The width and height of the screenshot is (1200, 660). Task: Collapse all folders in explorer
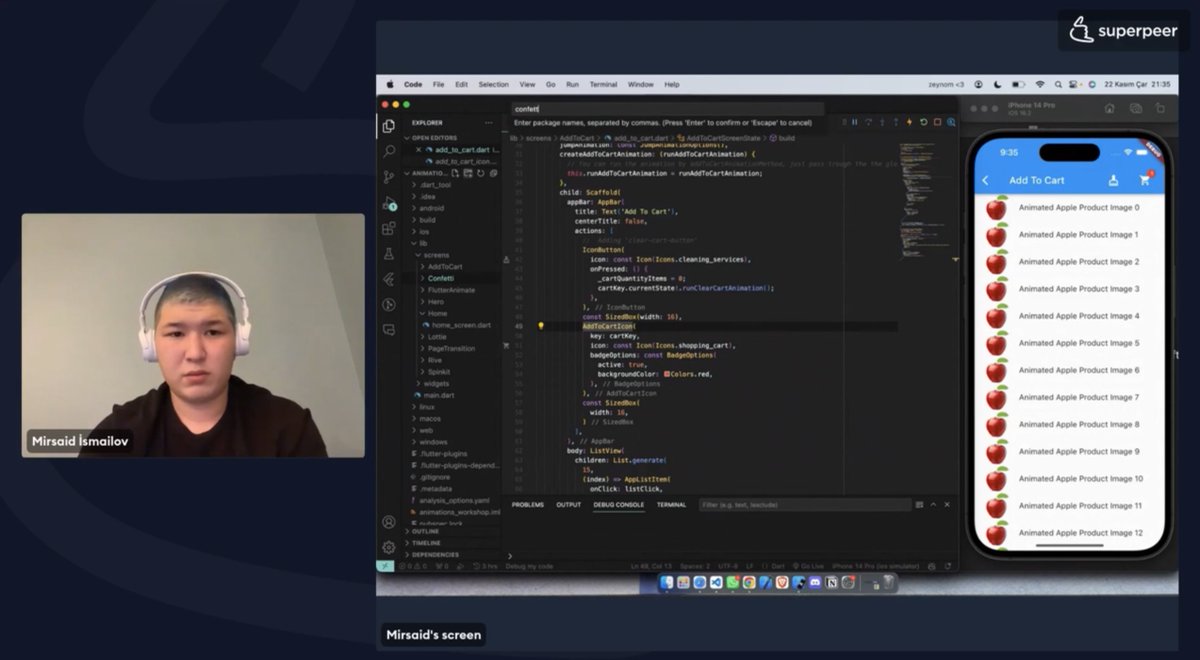(493, 173)
